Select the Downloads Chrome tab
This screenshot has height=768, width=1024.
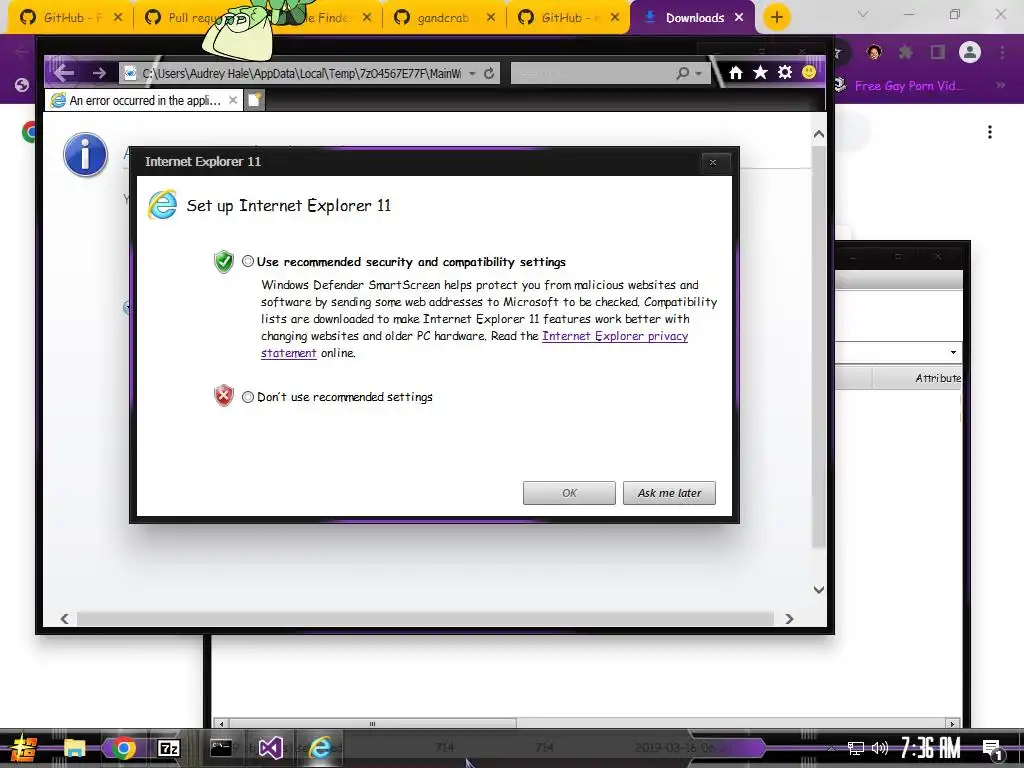coord(694,18)
